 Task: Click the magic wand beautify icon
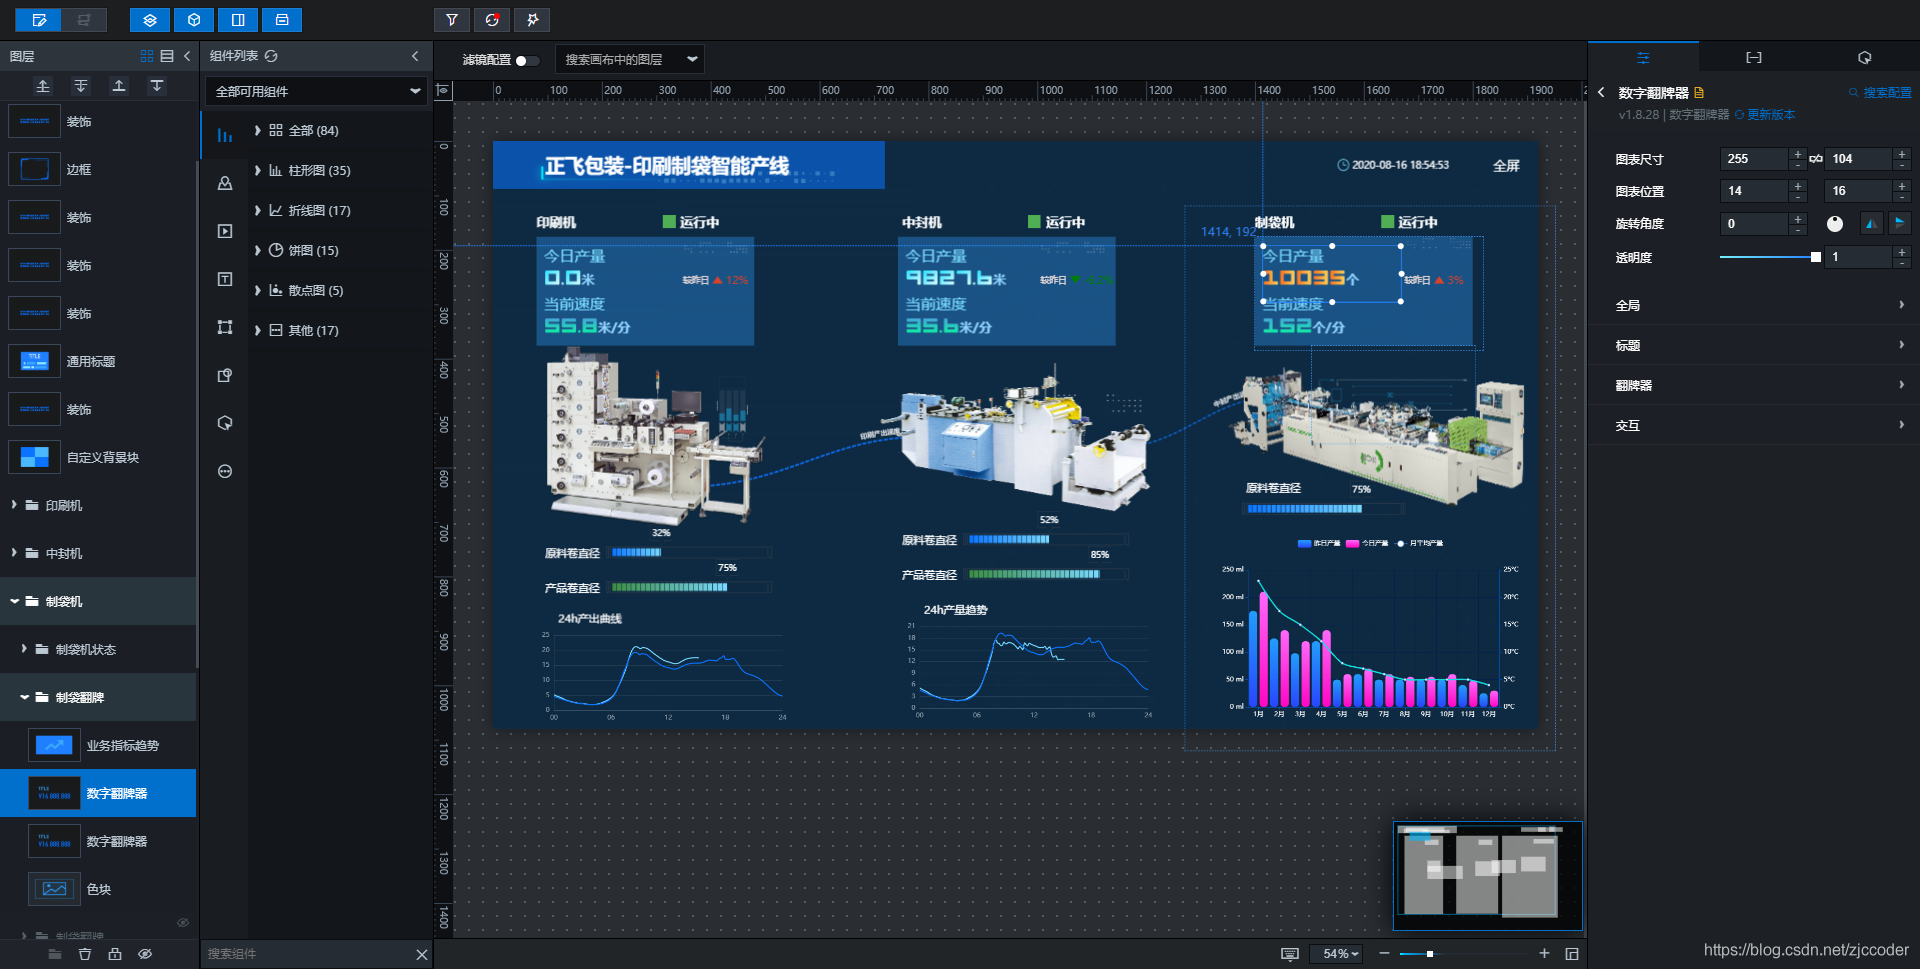click(x=532, y=20)
